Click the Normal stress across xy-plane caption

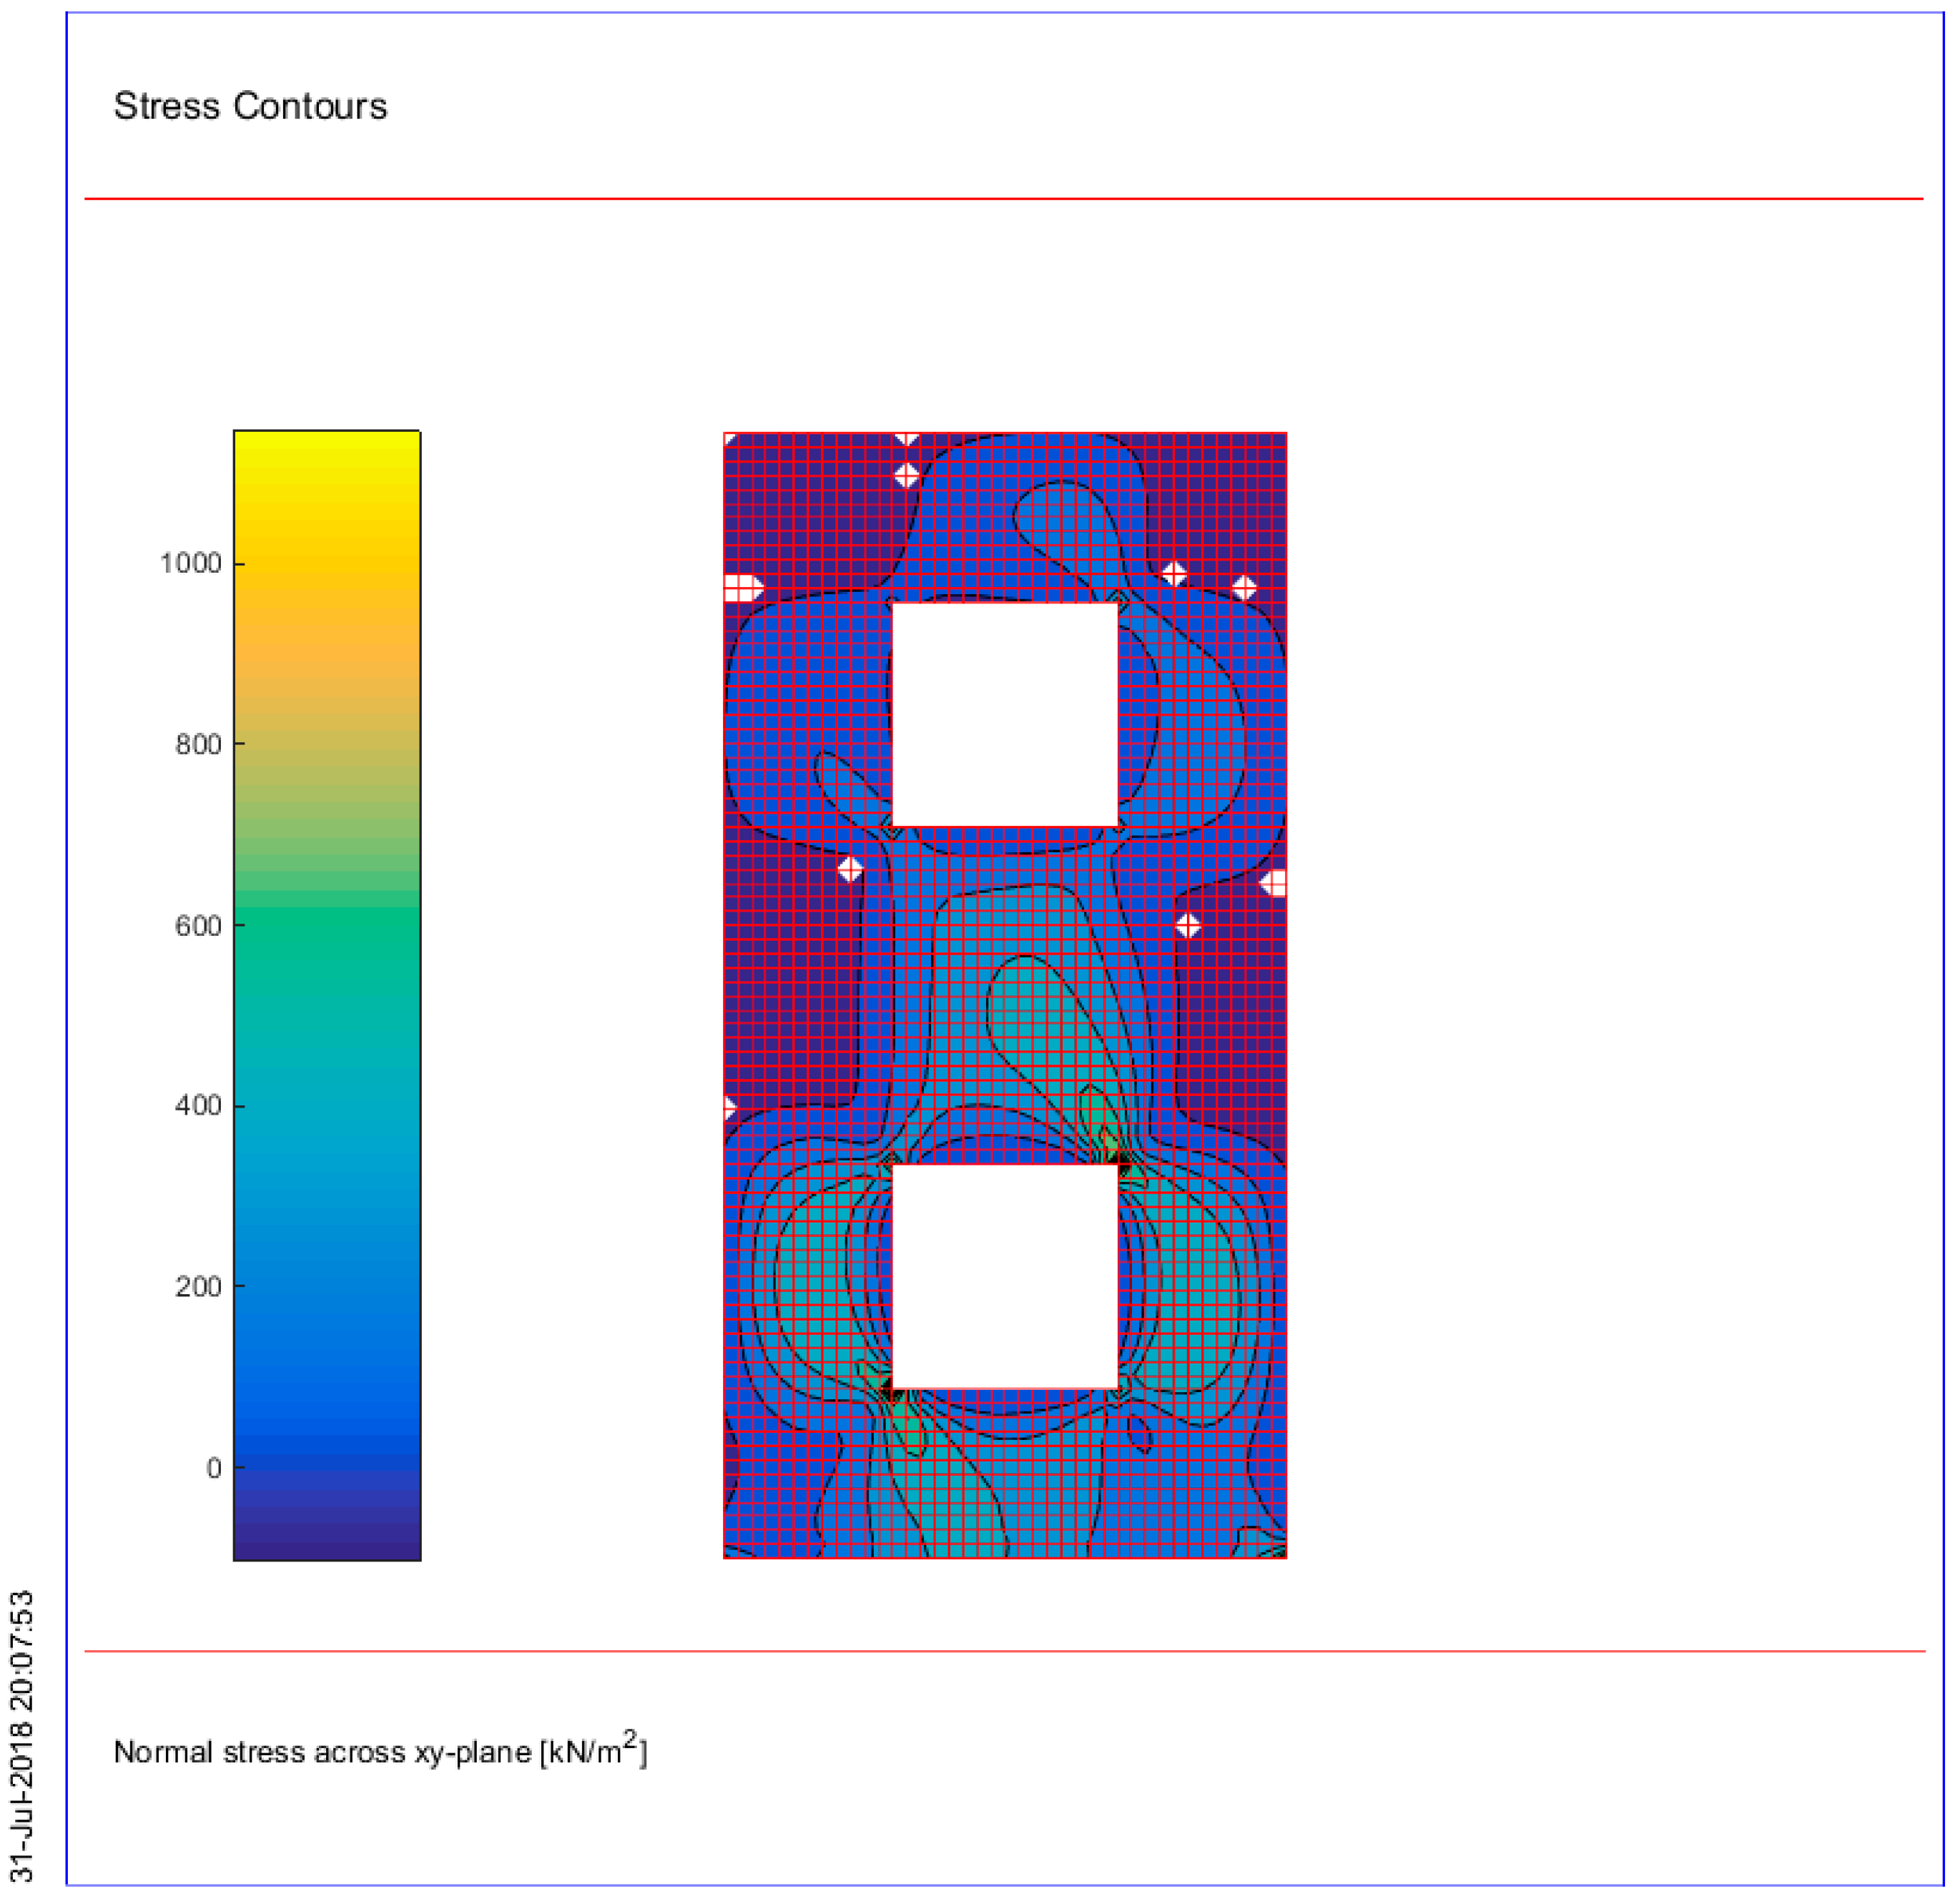coord(380,1753)
